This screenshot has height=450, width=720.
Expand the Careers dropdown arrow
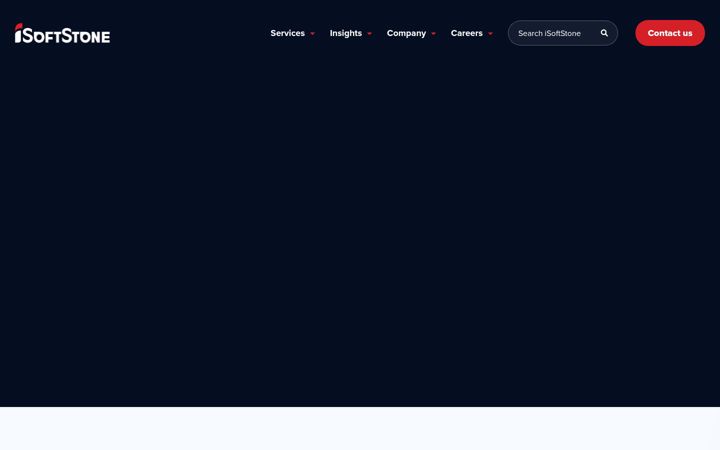click(490, 34)
